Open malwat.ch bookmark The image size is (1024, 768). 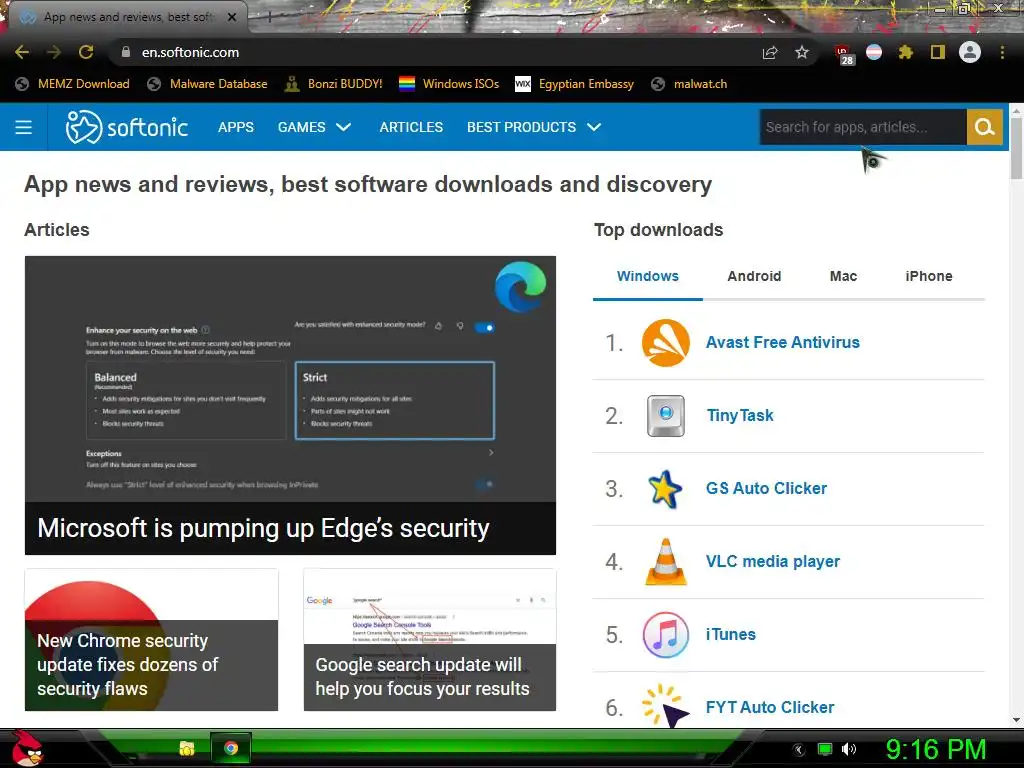(689, 84)
